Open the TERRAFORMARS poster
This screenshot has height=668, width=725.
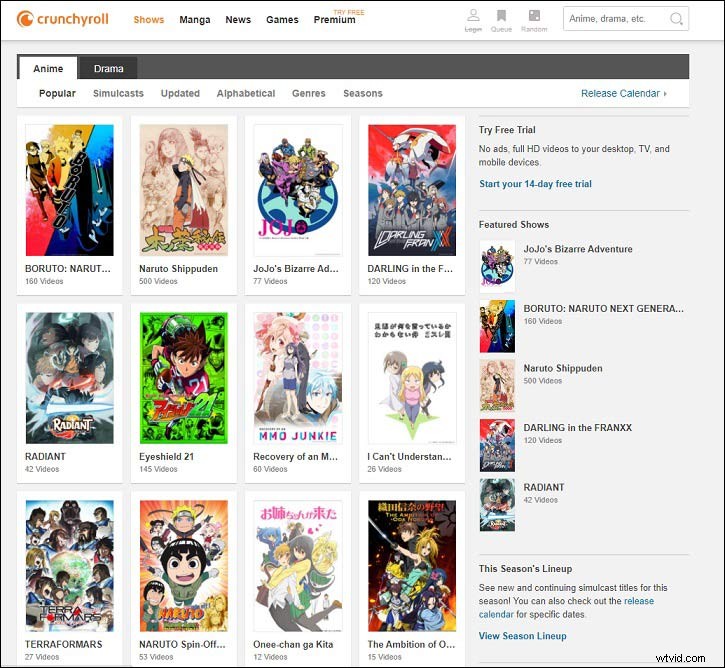tap(69, 566)
